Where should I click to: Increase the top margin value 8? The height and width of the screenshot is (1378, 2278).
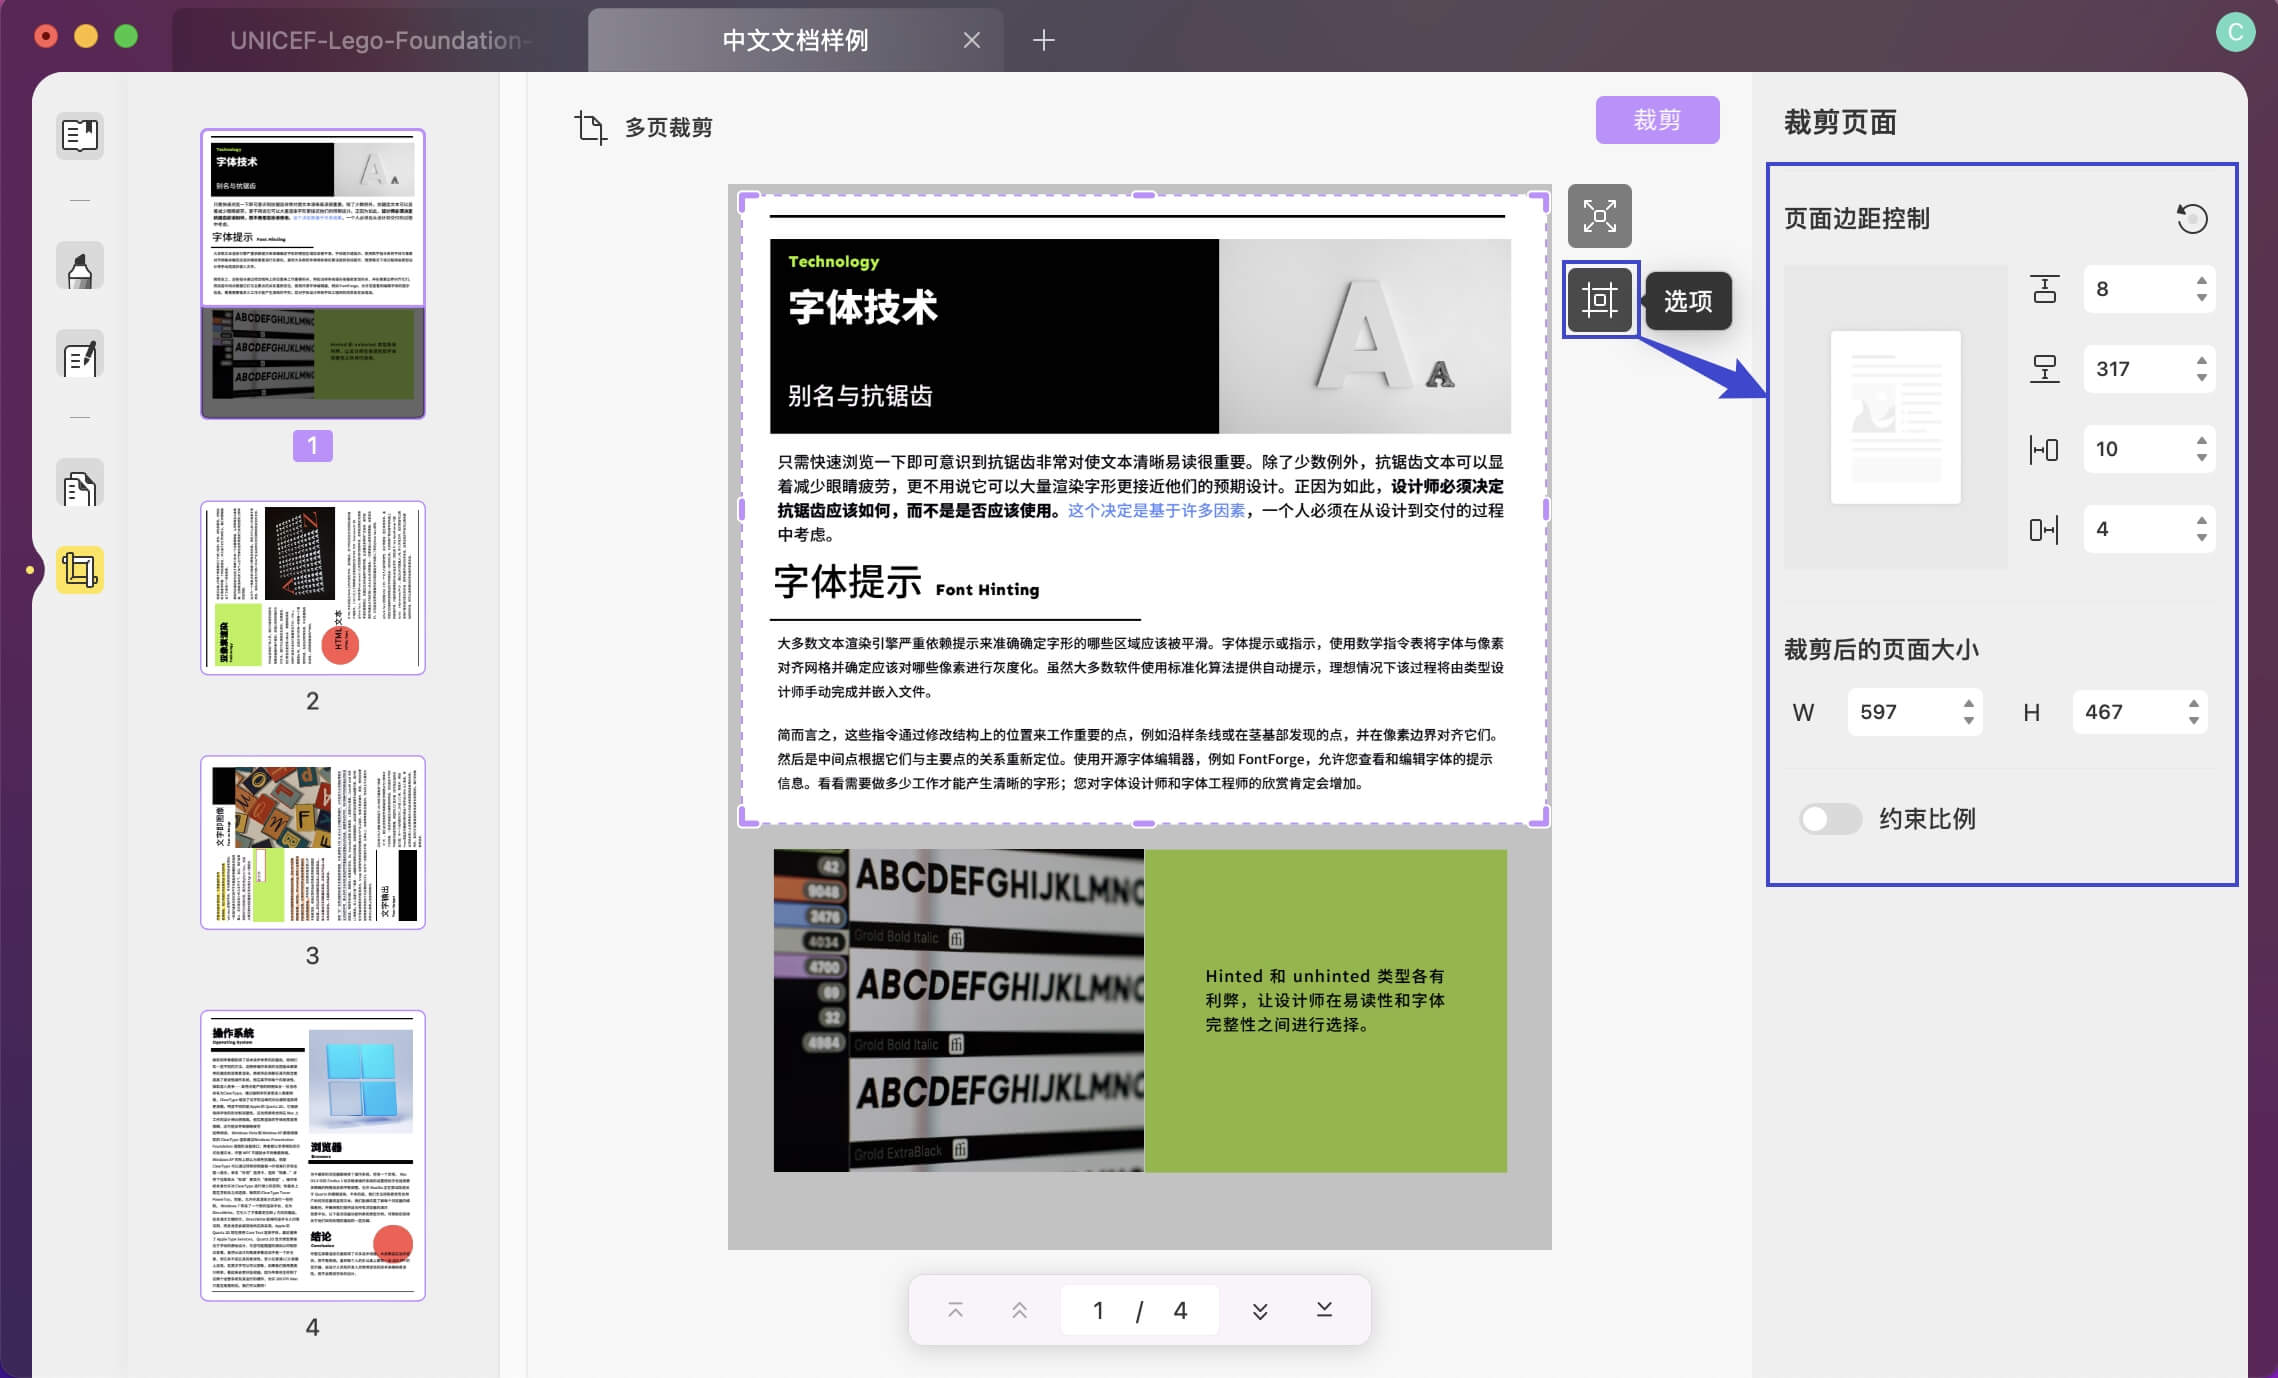[x=2201, y=281]
